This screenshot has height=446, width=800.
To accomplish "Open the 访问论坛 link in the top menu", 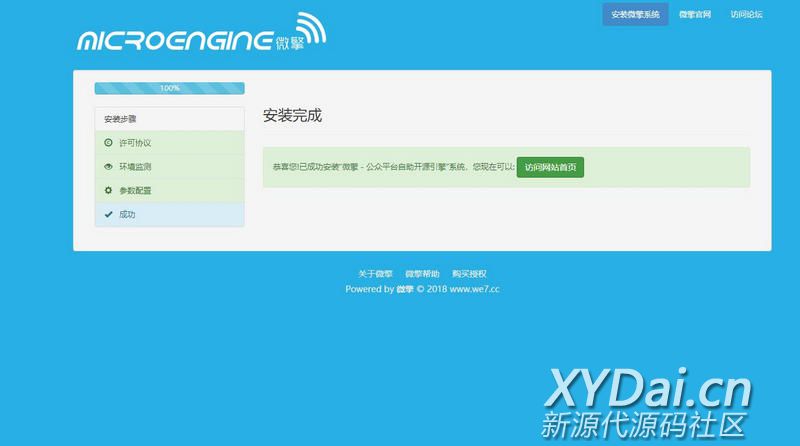I will coord(746,14).
